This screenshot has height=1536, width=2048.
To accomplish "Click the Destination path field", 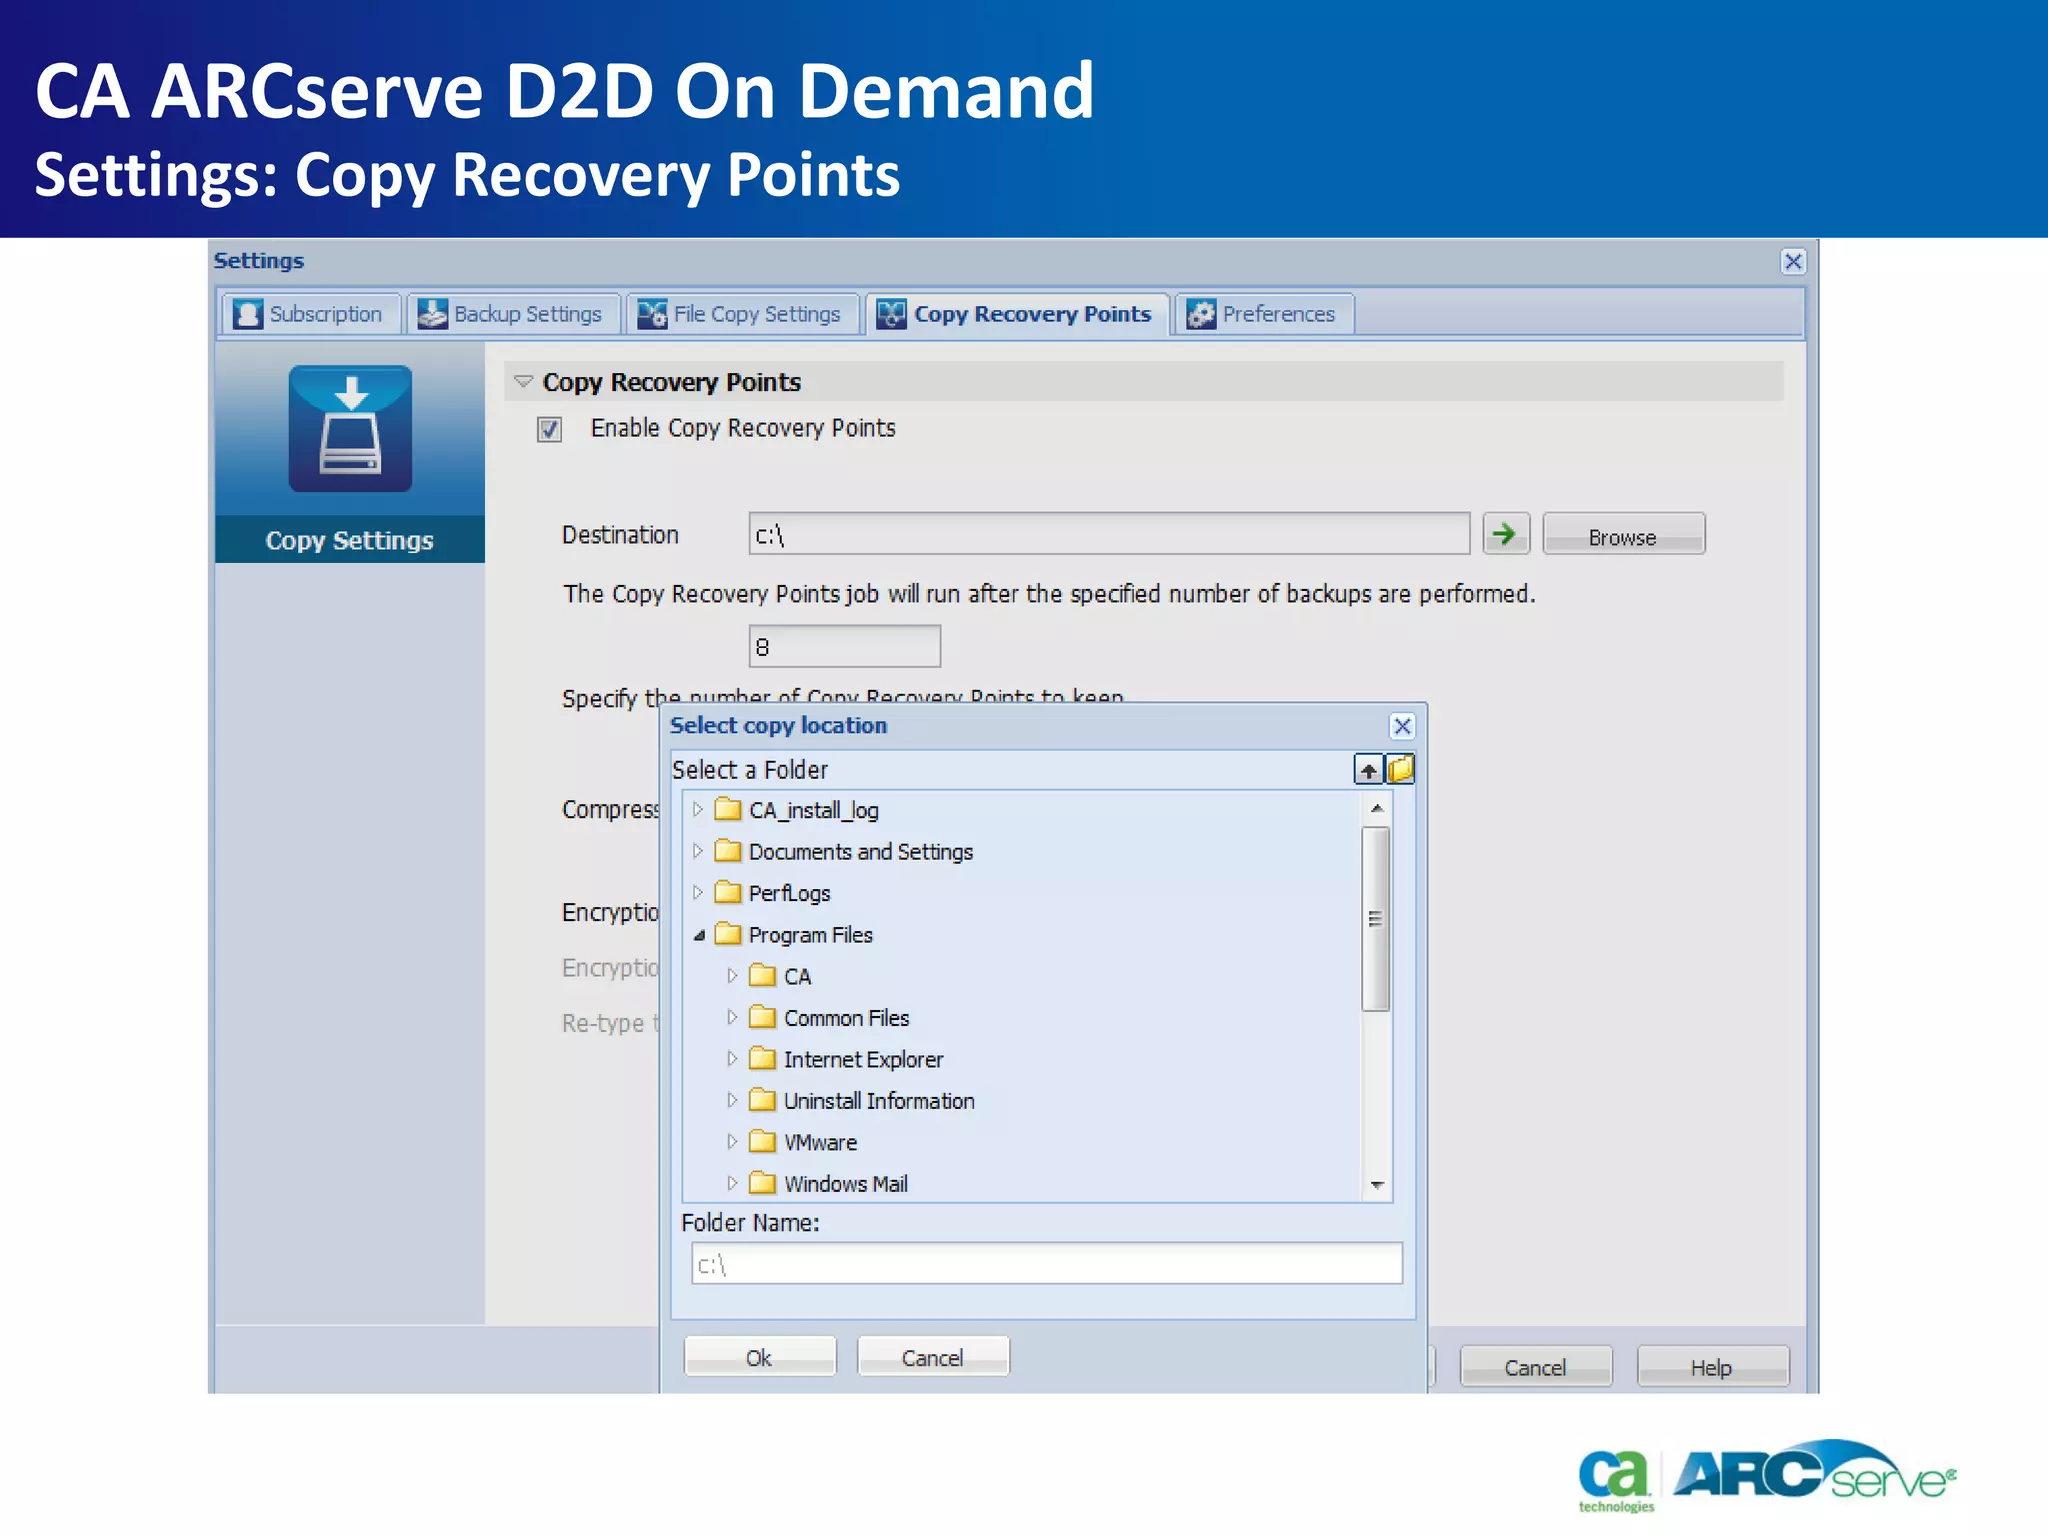I will point(1109,534).
